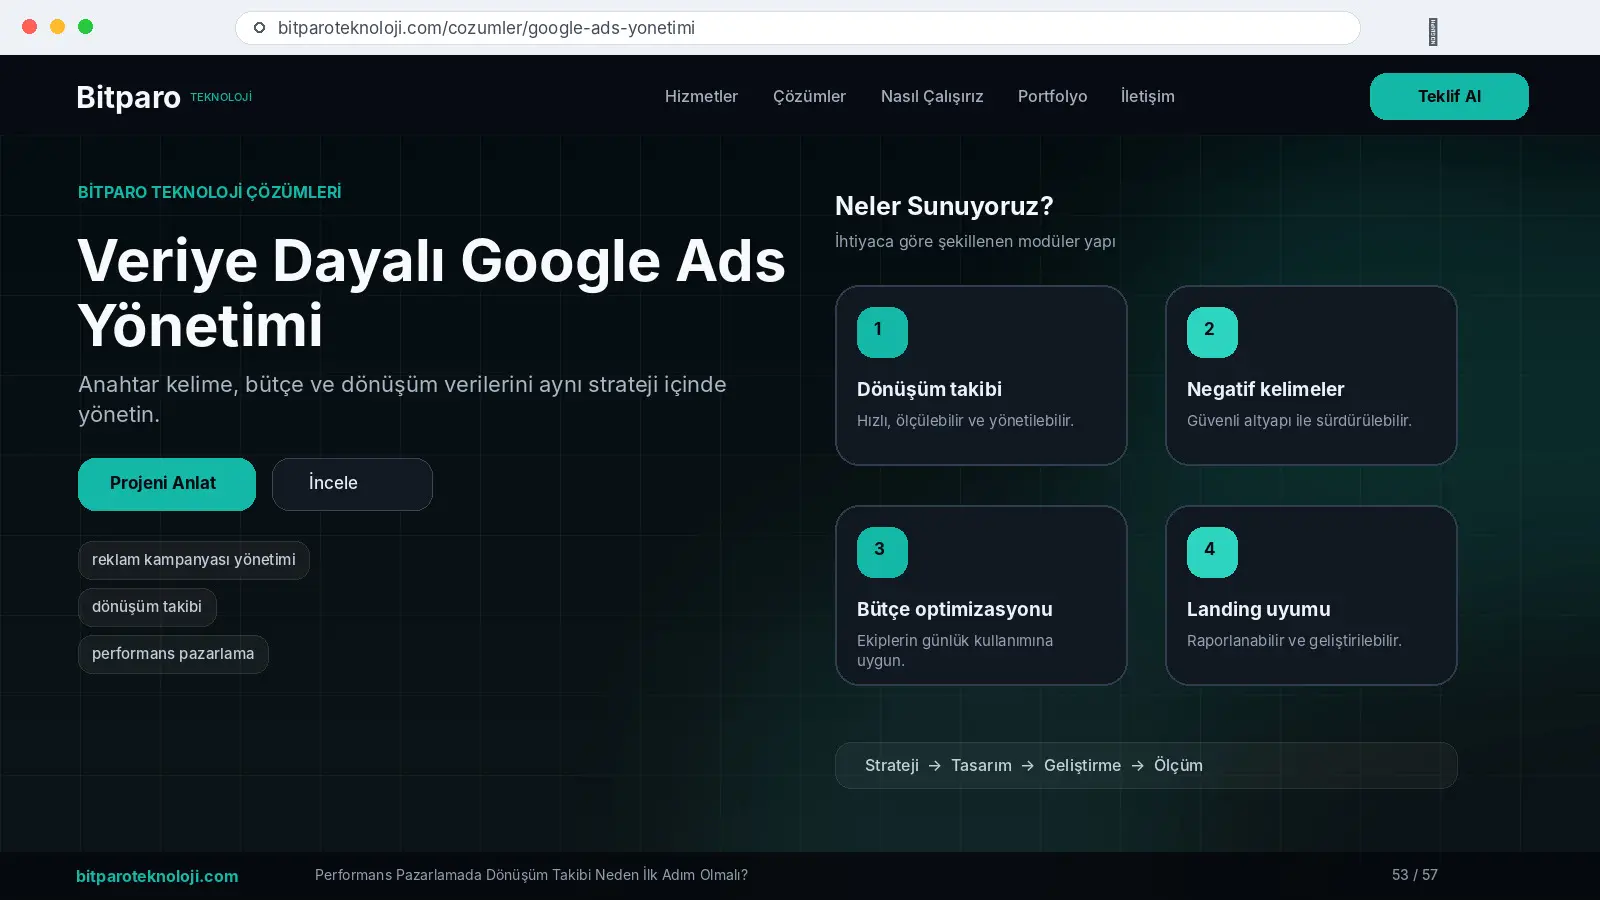Viewport: 1600px width, 900px height.
Task: Minimize the window with the yellow button
Action: (58, 27)
